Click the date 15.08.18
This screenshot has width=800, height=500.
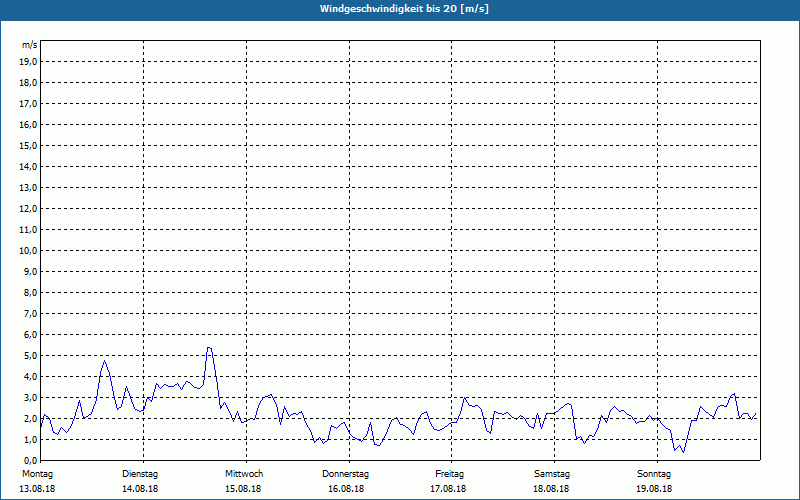[243, 489]
